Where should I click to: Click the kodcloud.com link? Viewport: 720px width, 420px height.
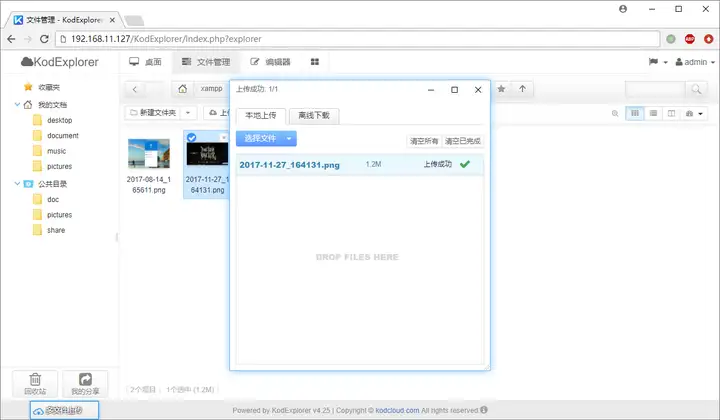397,410
